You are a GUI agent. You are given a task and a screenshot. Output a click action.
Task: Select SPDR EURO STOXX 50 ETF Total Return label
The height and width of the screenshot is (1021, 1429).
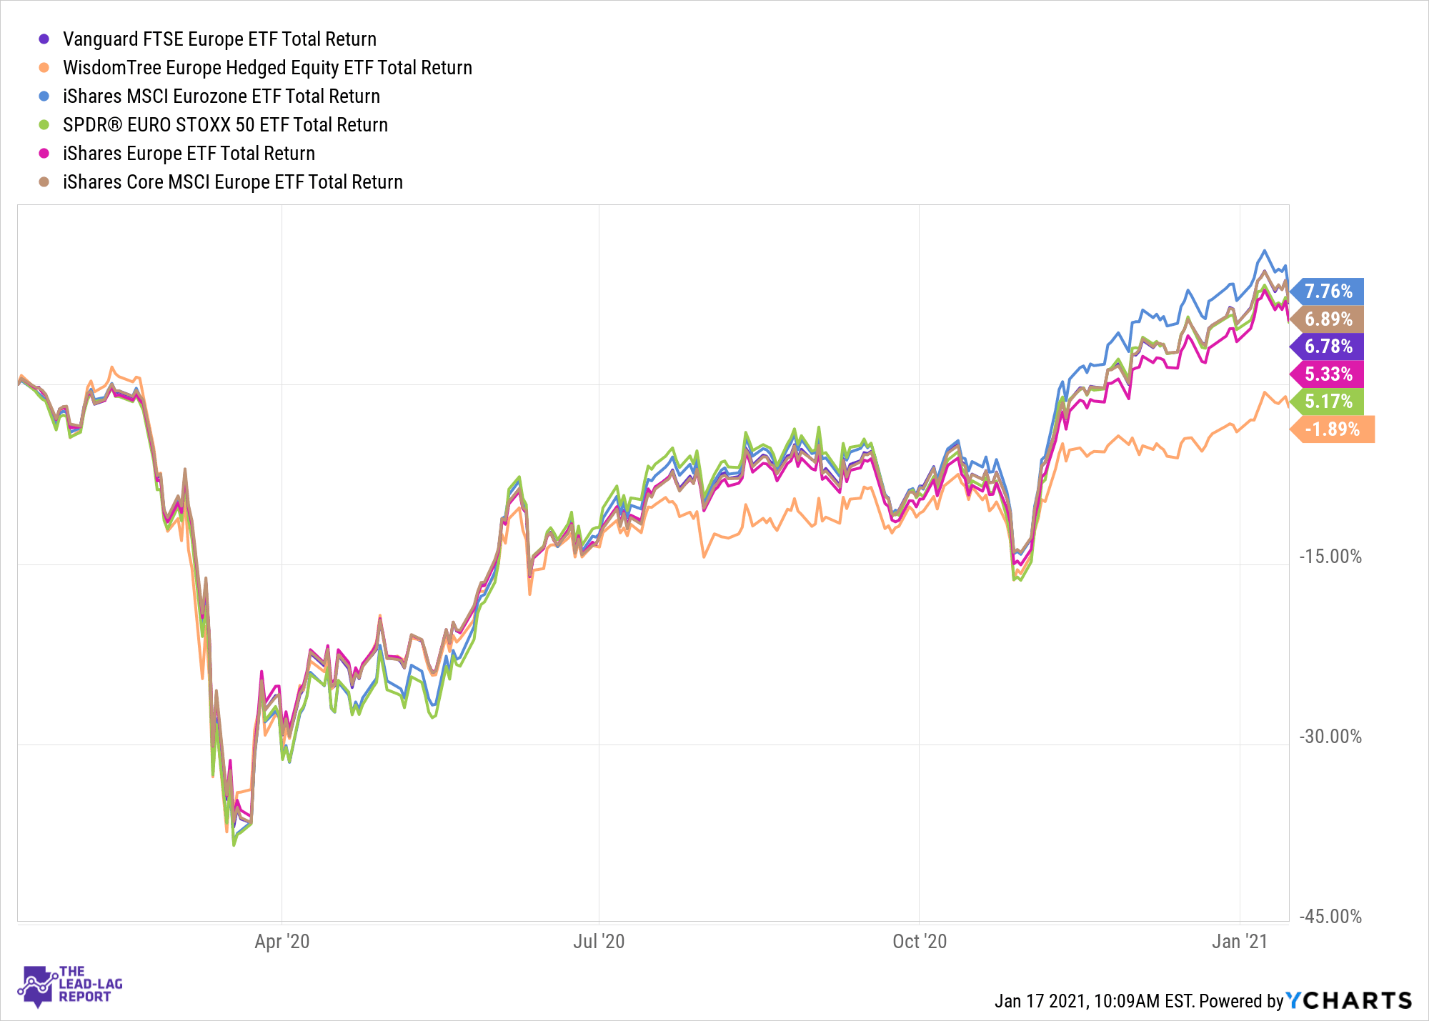click(225, 125)
